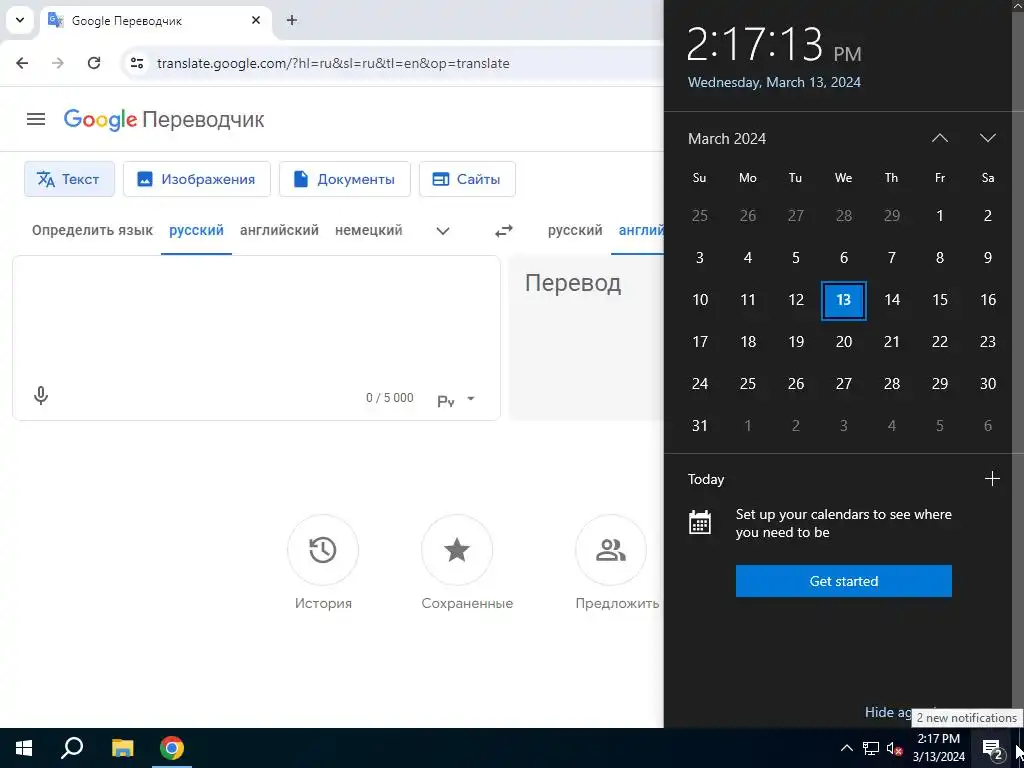Open the Action Center notifications icon
Image resolution: width=1024 pixels, height=768 pixels.
pos(993,748)
